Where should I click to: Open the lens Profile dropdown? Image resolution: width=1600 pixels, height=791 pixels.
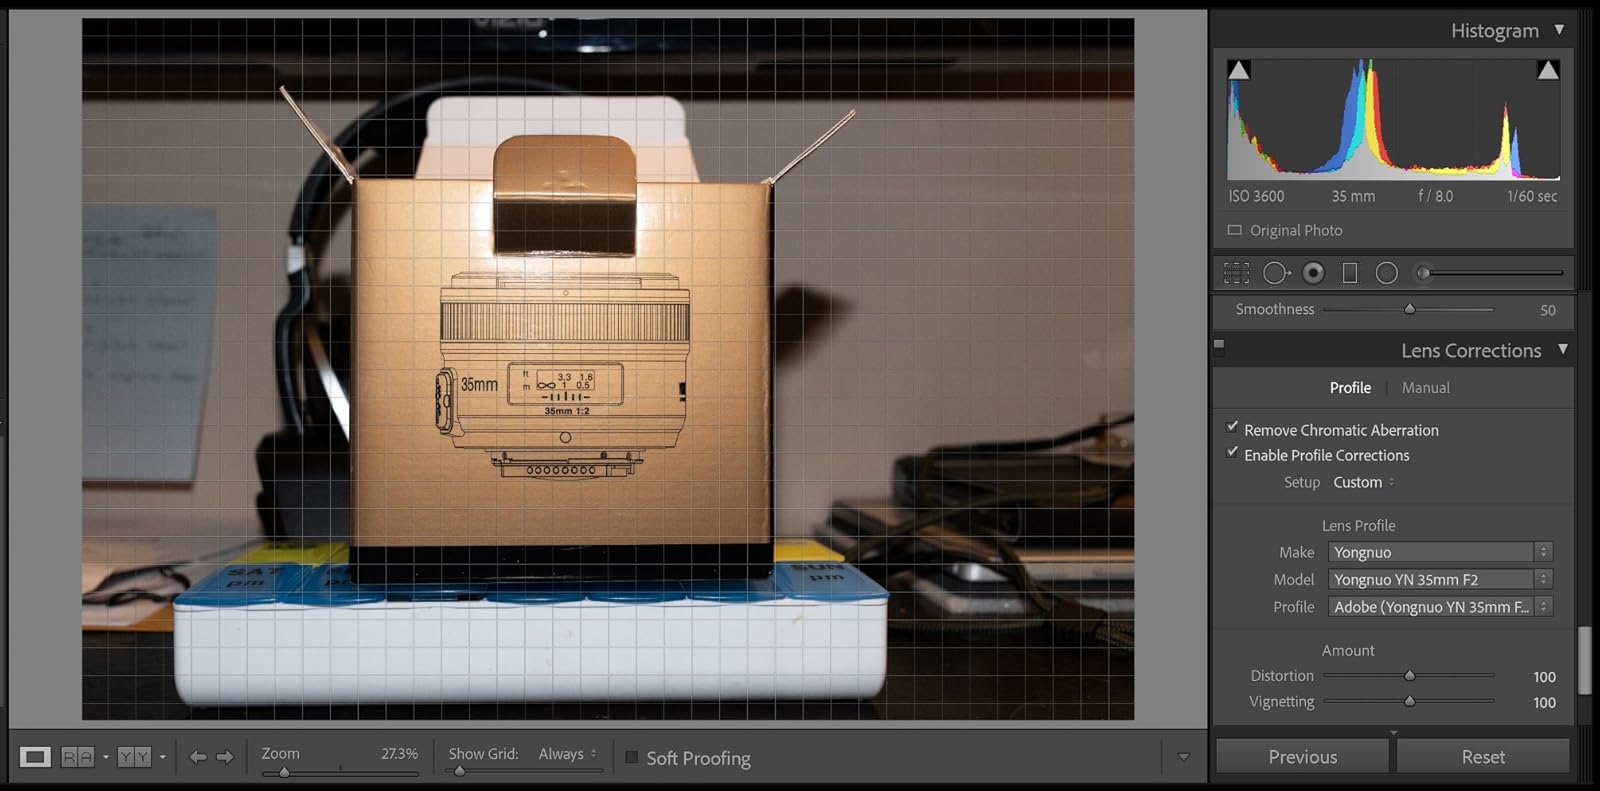click(1440, 606)
